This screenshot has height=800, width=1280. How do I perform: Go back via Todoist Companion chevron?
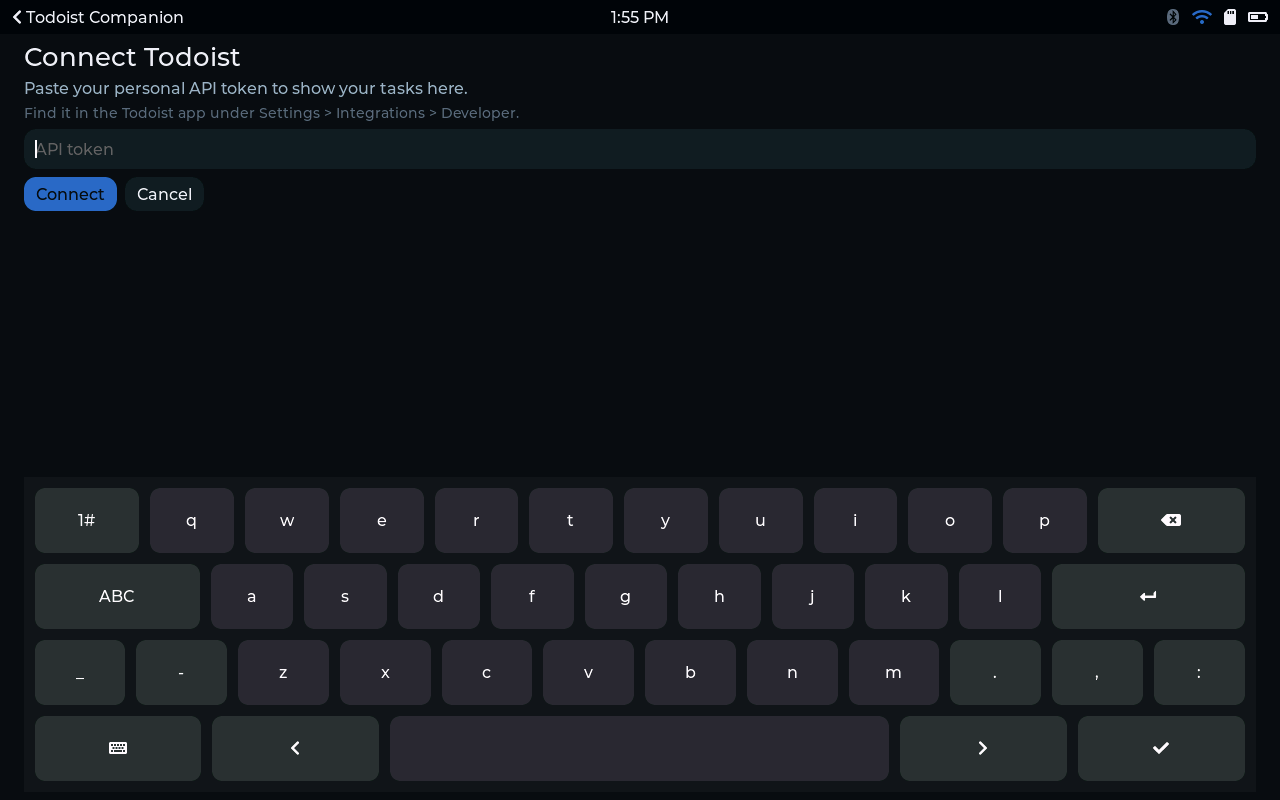click(x=17, y=17)
